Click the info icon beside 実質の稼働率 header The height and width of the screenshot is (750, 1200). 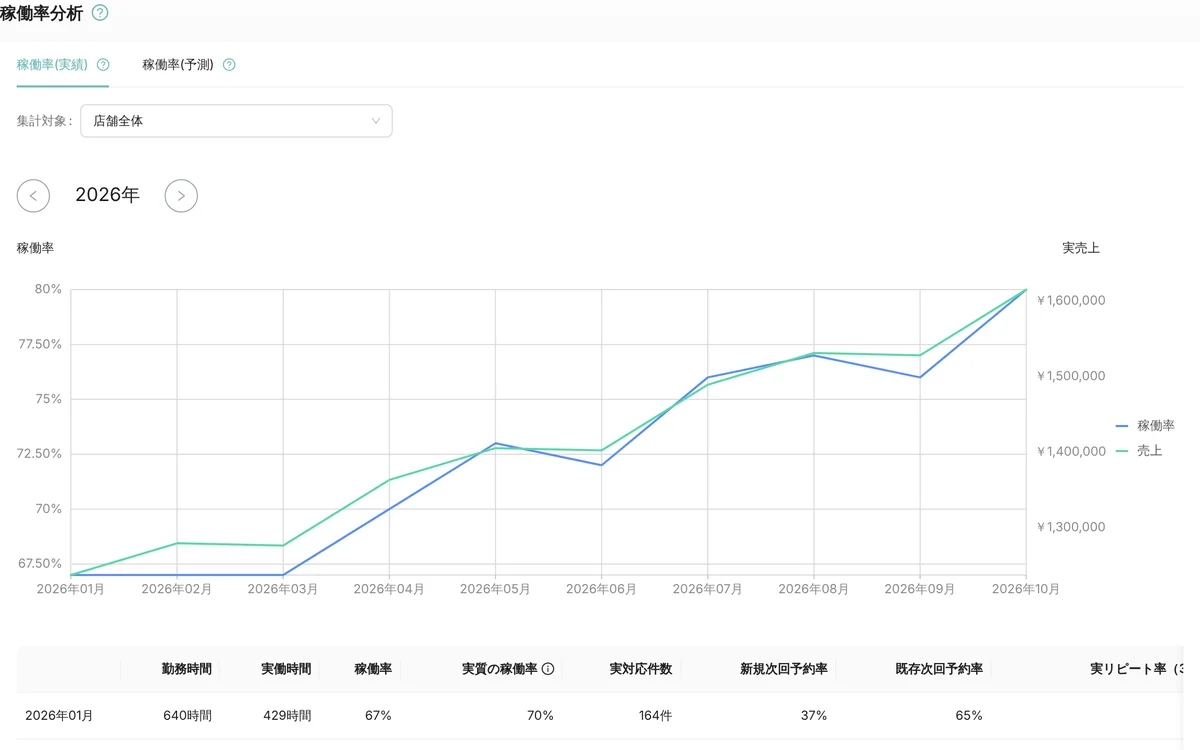[548, 669]
